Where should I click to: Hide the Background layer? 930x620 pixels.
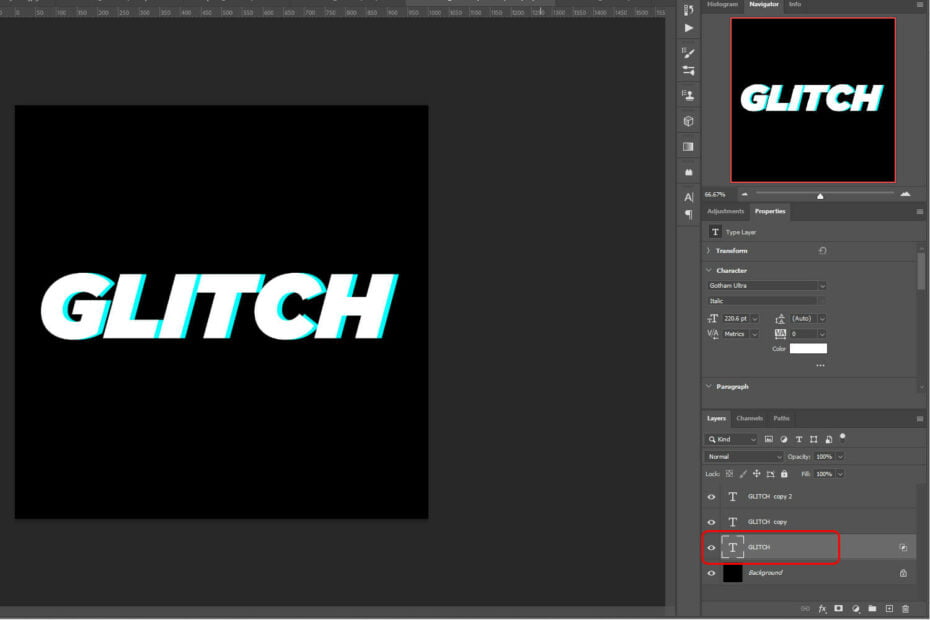(711, 572)
